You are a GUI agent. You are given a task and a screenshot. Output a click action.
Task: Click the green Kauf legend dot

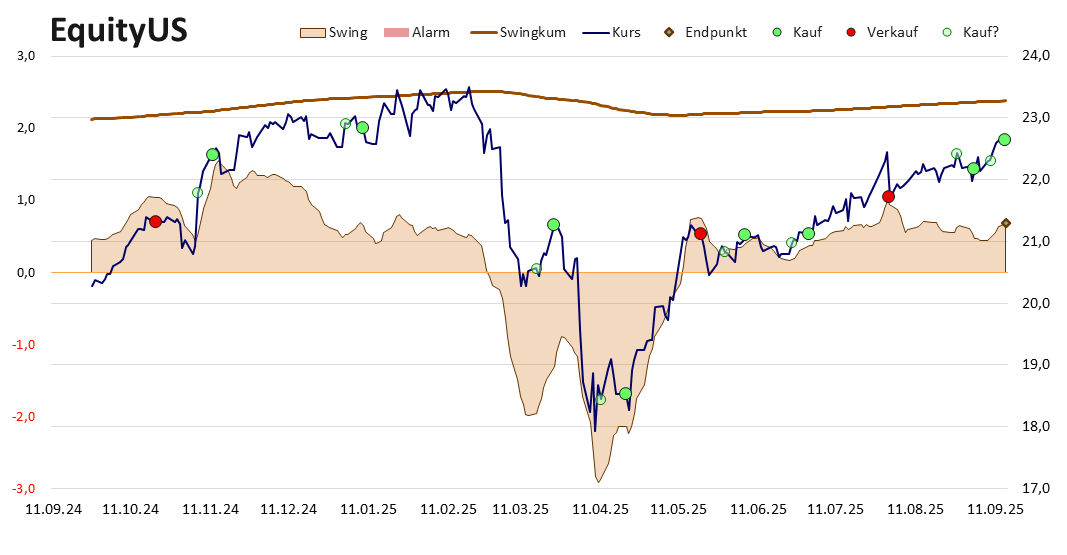coord(778,32)
